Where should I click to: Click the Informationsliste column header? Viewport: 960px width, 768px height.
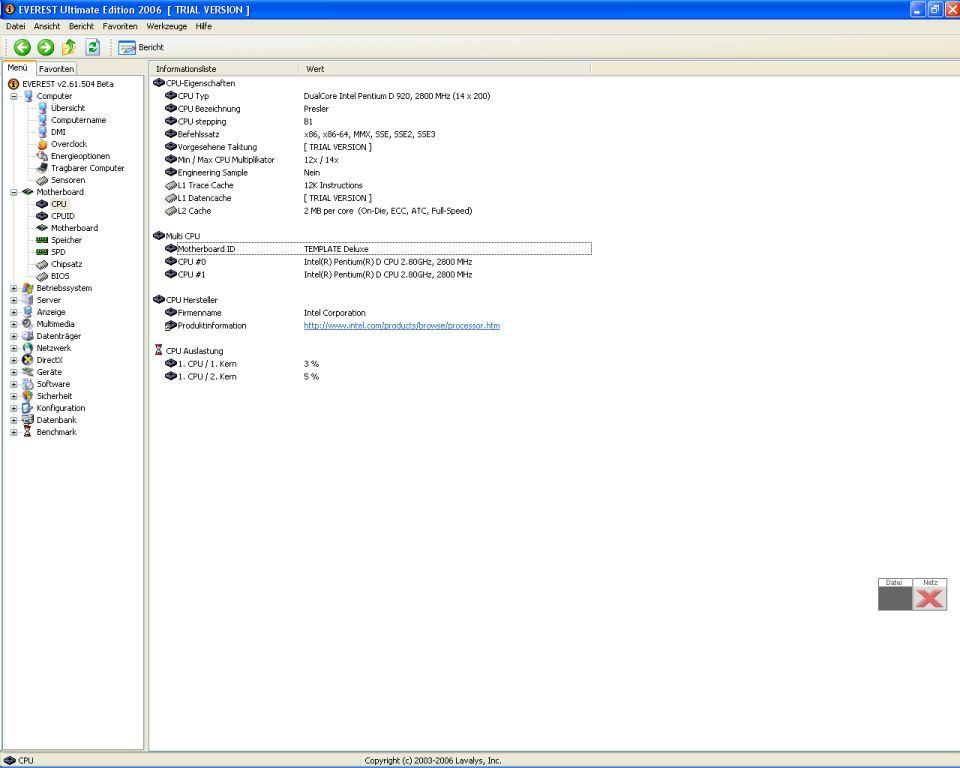pyautogui.click(x=224, y=69)
